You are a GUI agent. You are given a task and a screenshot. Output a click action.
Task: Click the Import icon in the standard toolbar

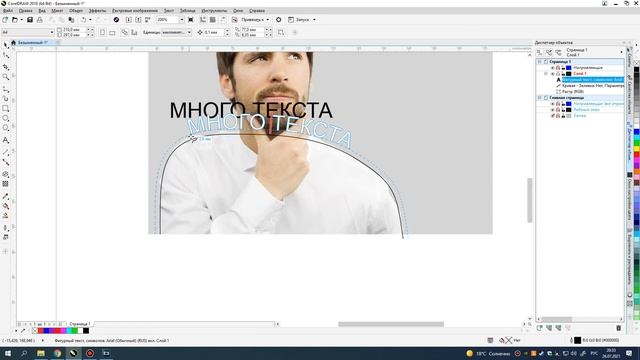[129, 20]
